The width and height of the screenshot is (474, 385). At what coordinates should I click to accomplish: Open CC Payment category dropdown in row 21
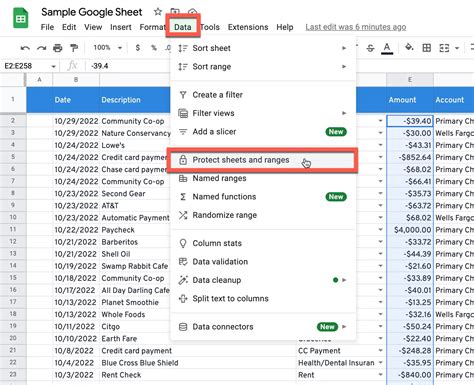[x=380, y=351]
